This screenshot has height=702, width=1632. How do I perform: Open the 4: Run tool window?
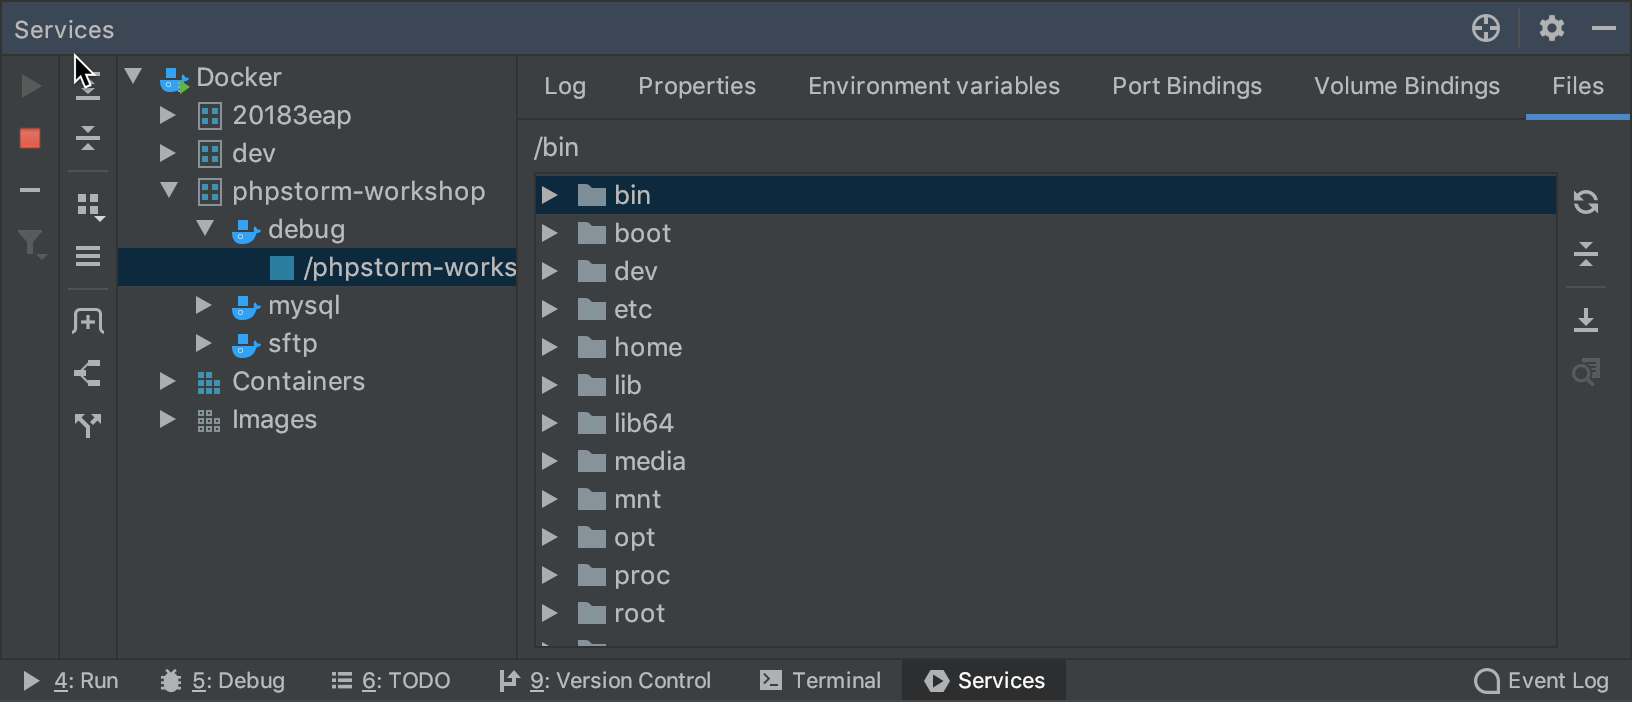pyautogui.click(x=70, y=681)
